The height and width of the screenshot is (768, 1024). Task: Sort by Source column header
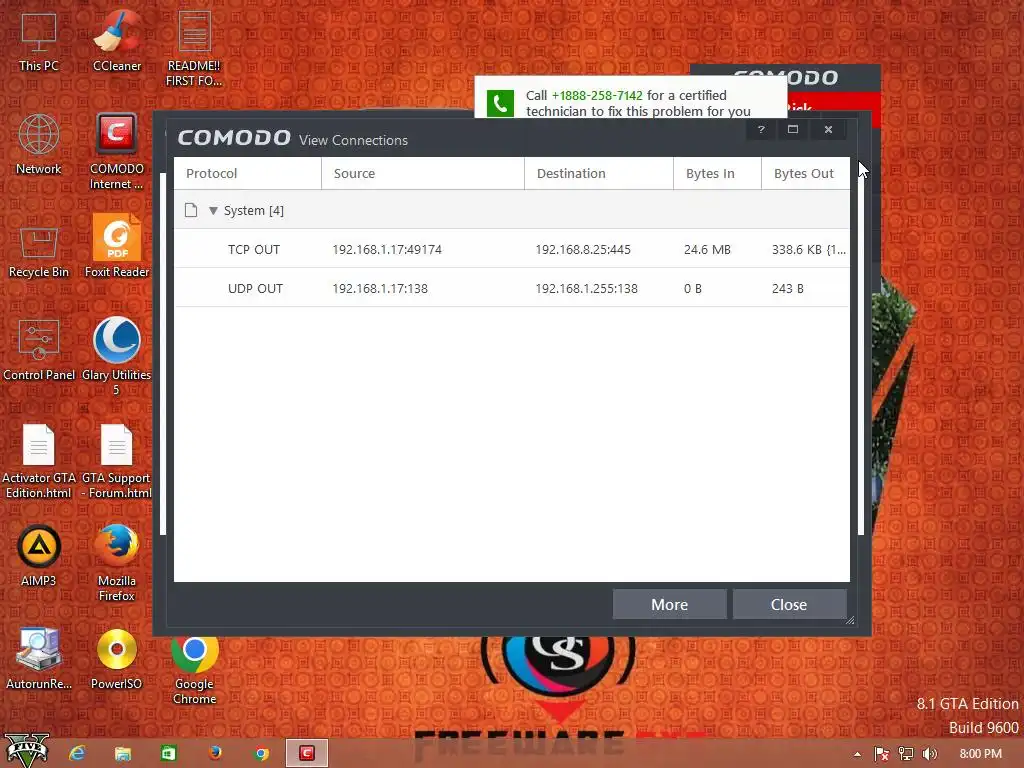423,174
